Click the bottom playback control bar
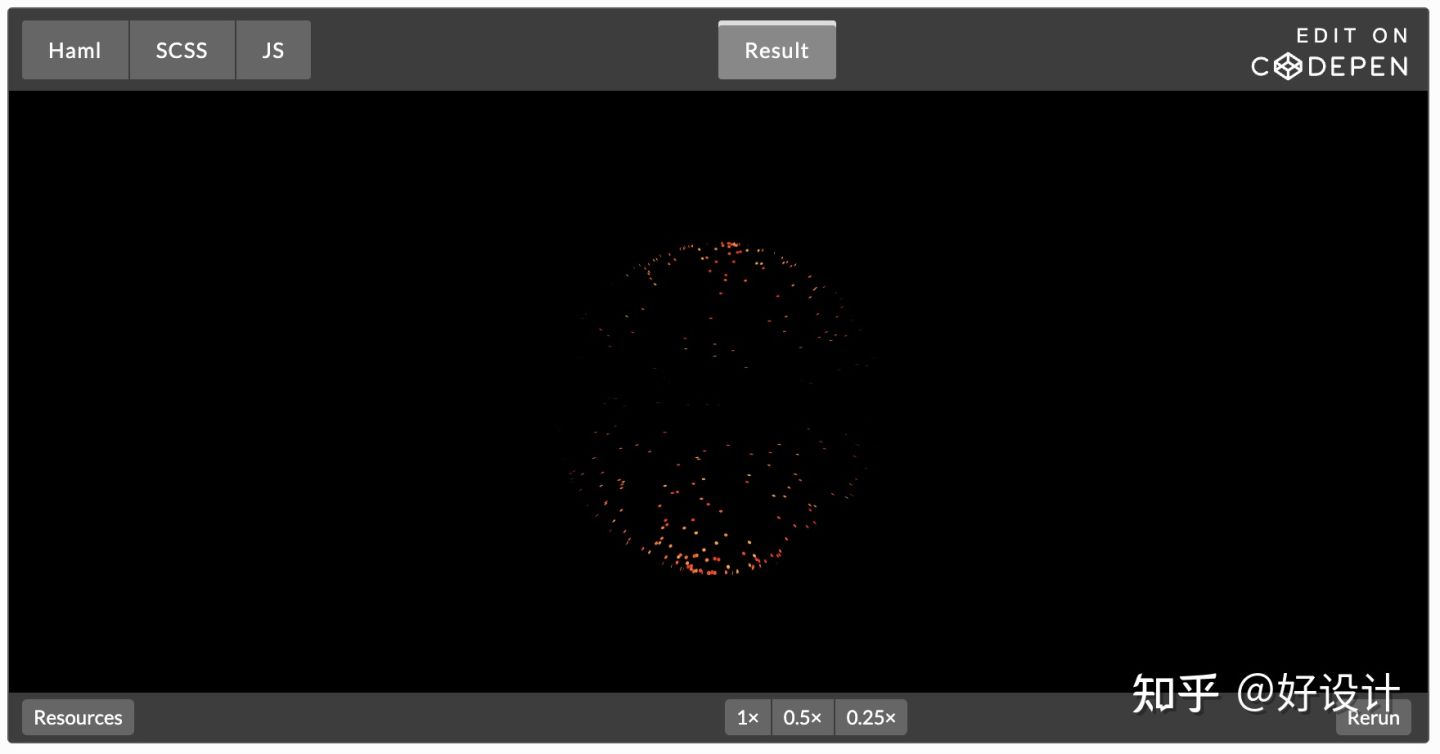 (x=450, y=717)
